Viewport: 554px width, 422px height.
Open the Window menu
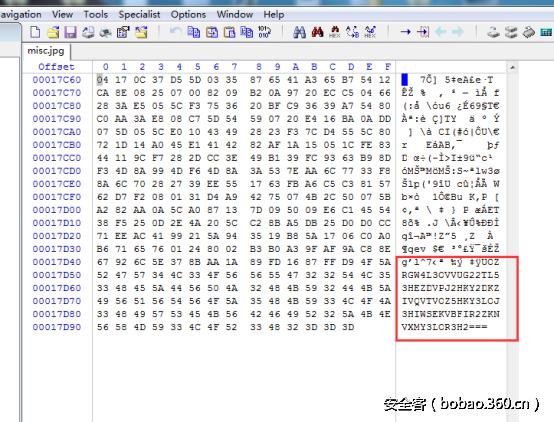pyautogui.click(x=235, y=14)
